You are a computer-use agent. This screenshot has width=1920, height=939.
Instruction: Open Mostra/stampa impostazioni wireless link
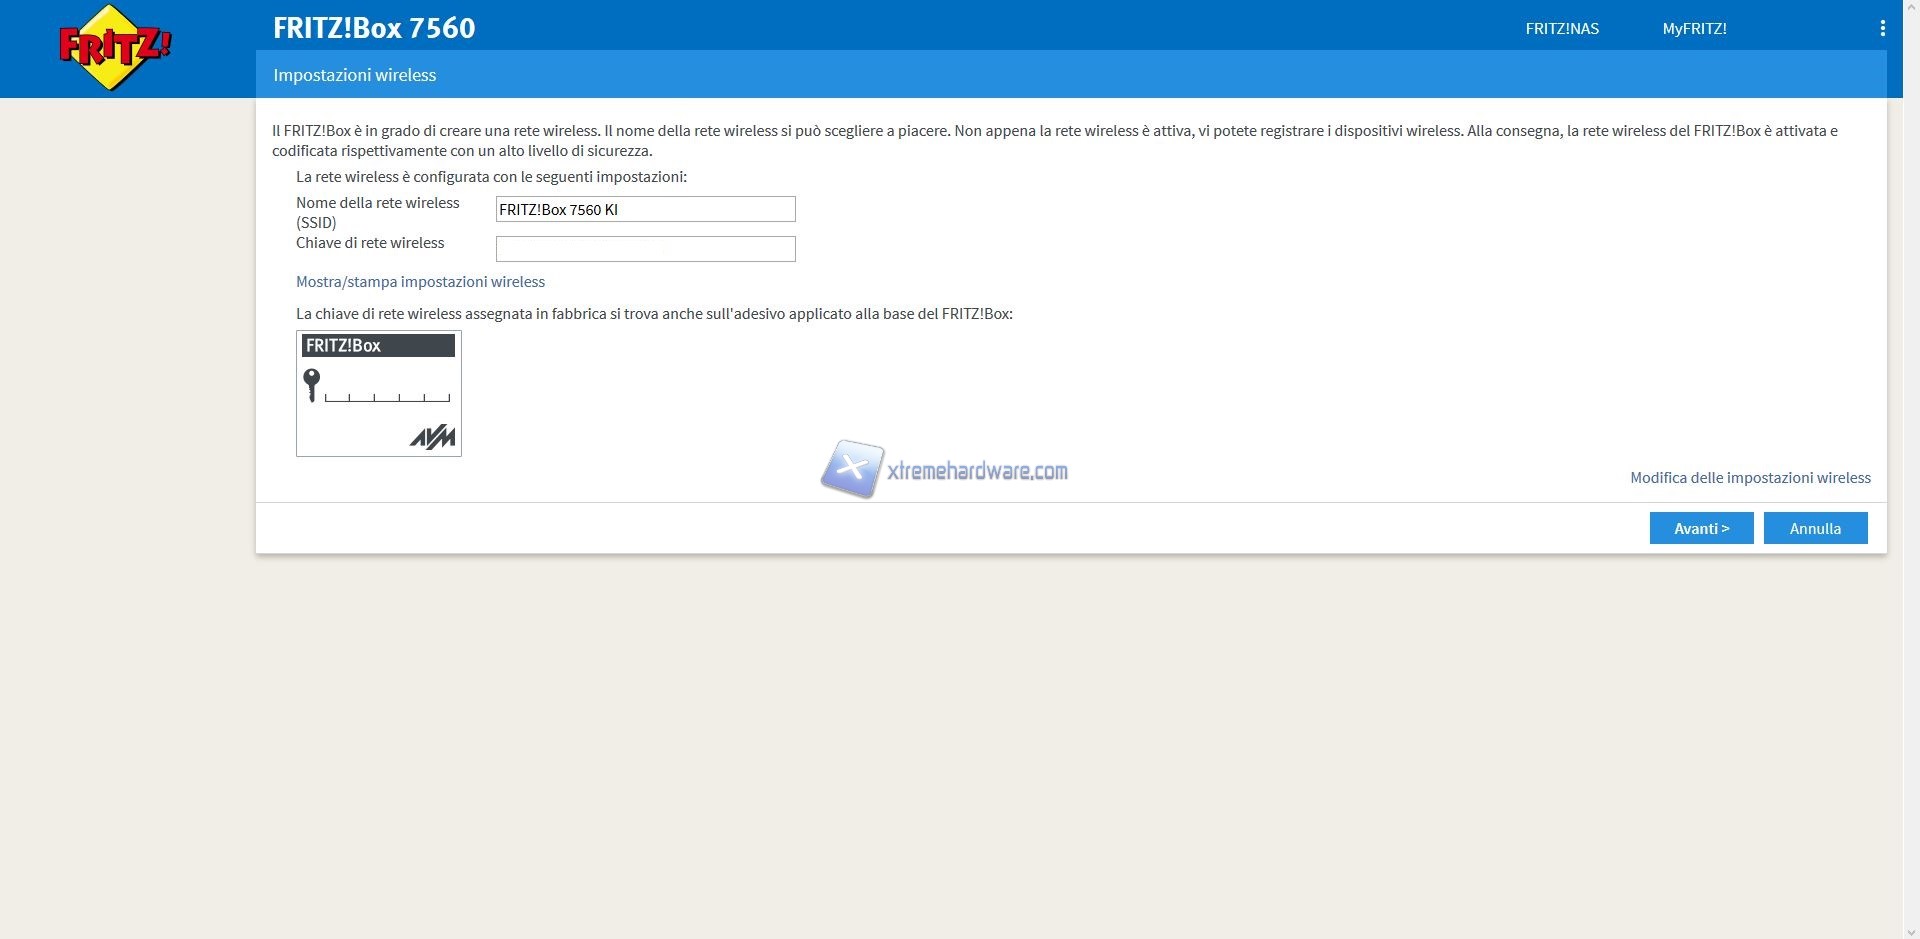[420, 282]
